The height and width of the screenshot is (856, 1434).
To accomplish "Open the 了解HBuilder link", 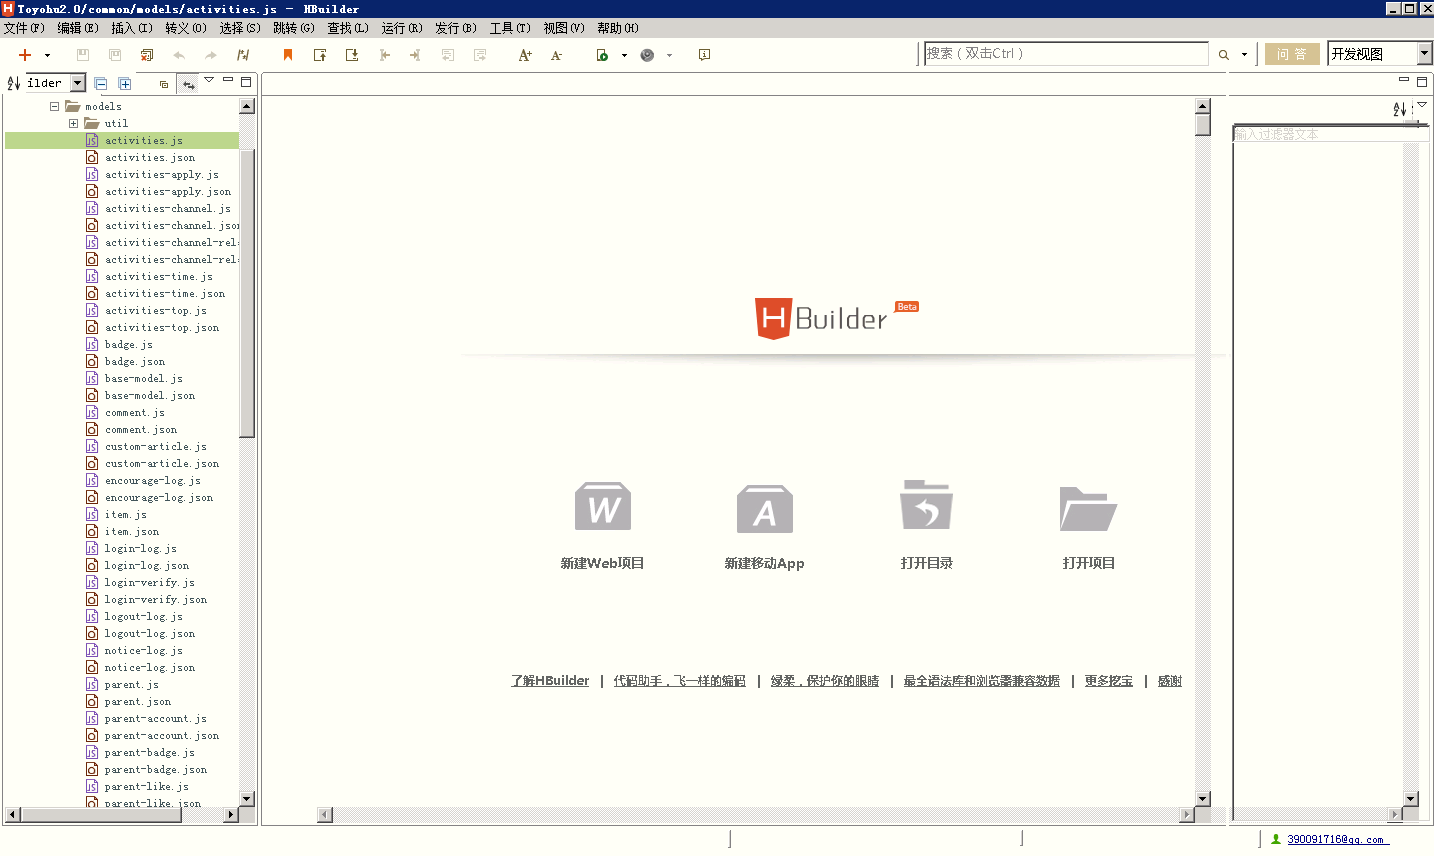I will tap(550, 681).
